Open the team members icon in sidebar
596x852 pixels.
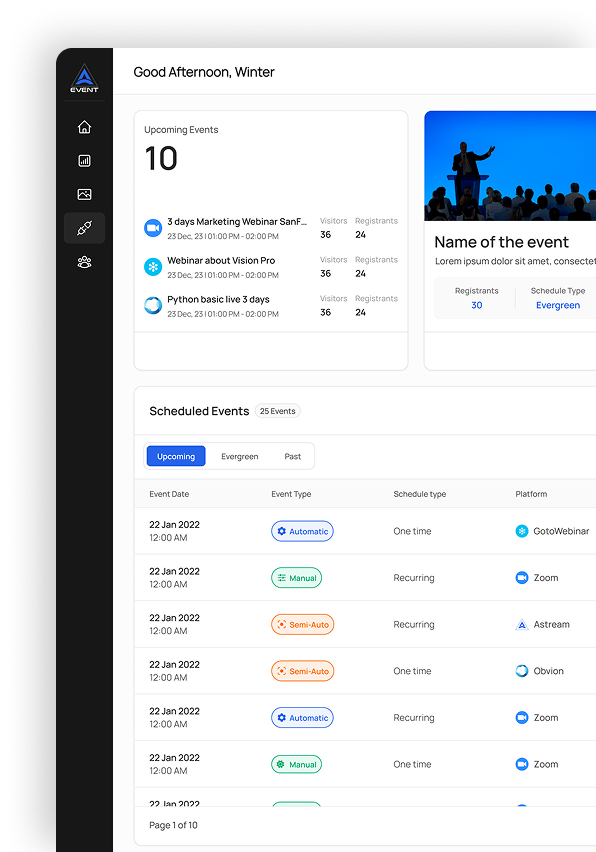point(84,262)
